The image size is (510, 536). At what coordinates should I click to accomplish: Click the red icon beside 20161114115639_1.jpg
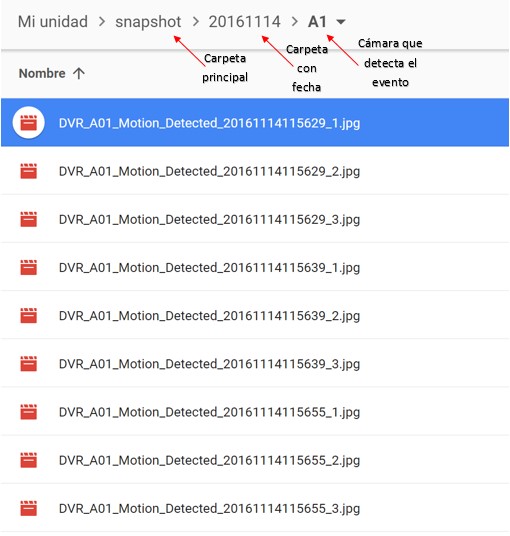point(28,267)
